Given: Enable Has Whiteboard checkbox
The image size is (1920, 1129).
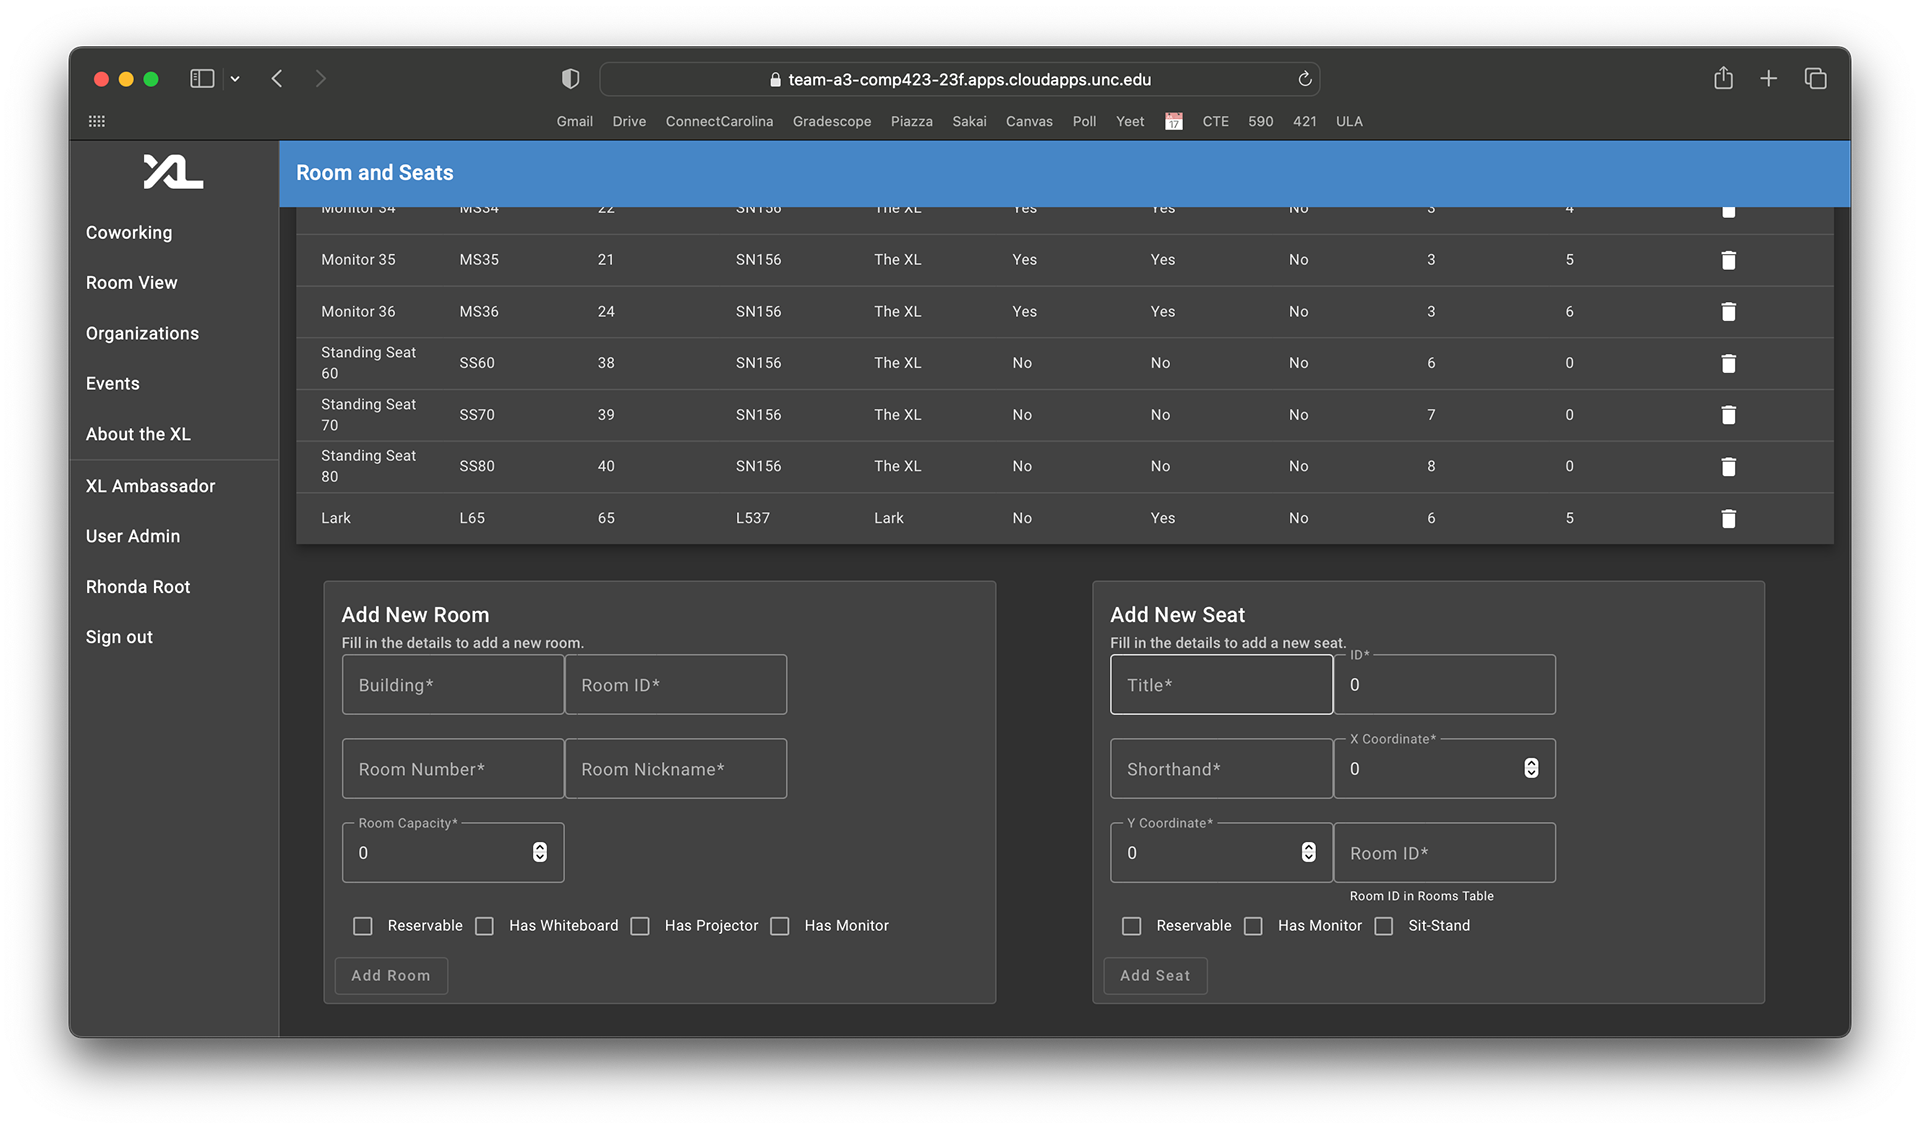Looking at the screenshot, I should (x=485, y=926).
